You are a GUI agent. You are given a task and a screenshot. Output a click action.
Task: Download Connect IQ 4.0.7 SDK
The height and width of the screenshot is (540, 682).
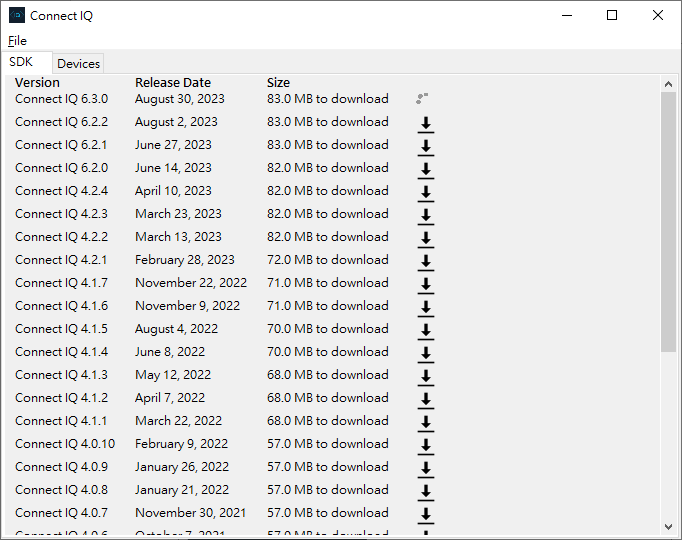pyautogui.click(x=426, y=516)
